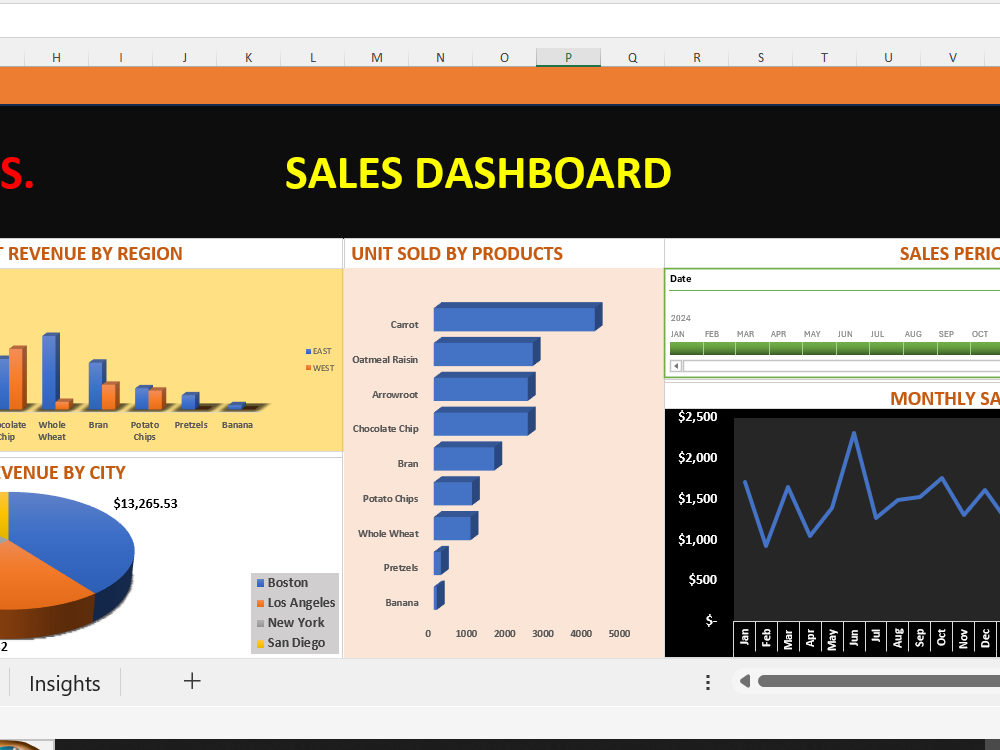Click the Oatmeal Raisin bar
Image resolution: width=1000 pixels, height=750 pixels.
point(486,353)
